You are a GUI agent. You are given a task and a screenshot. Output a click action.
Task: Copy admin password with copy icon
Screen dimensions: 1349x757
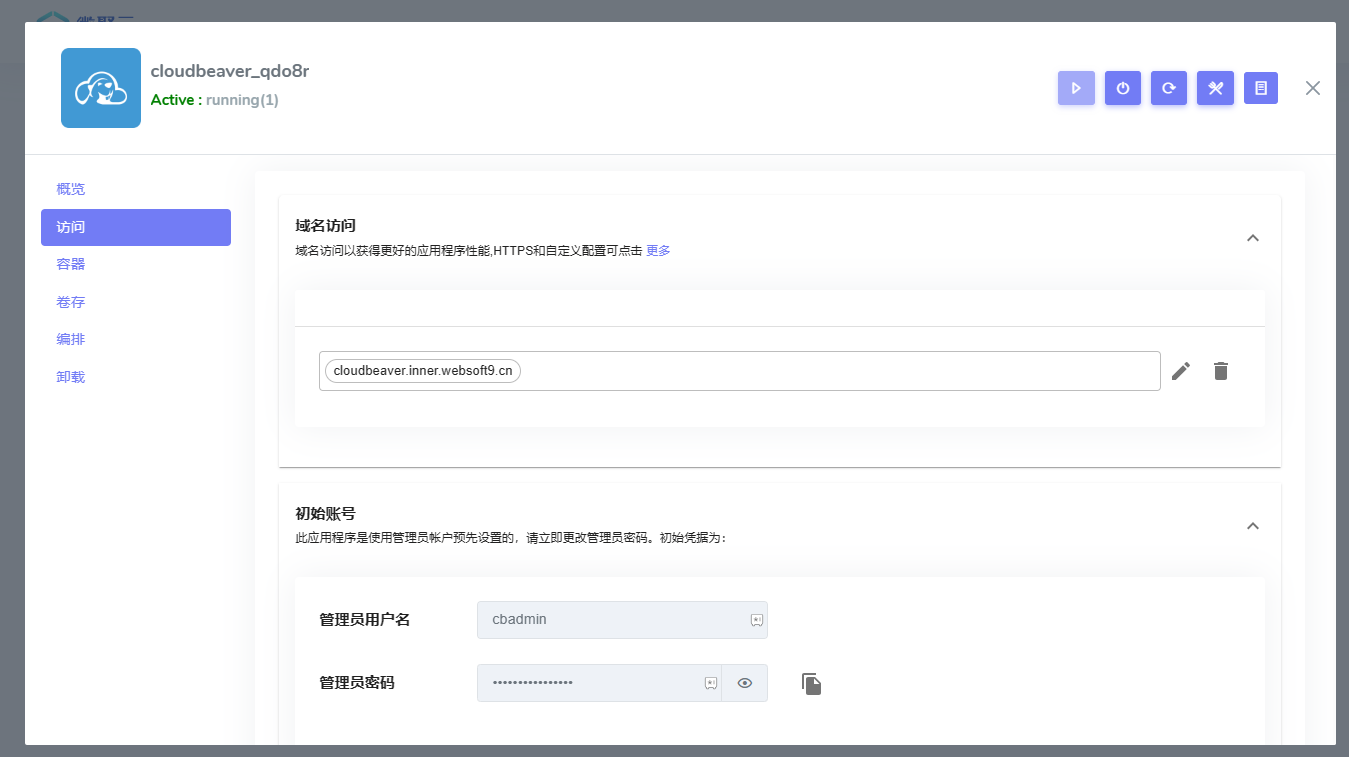pos(812,684)
